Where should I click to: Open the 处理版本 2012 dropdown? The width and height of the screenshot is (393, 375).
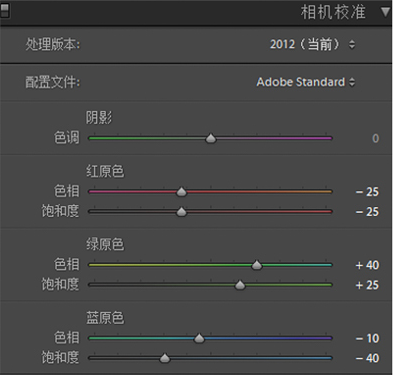click(x=312, y=44)
